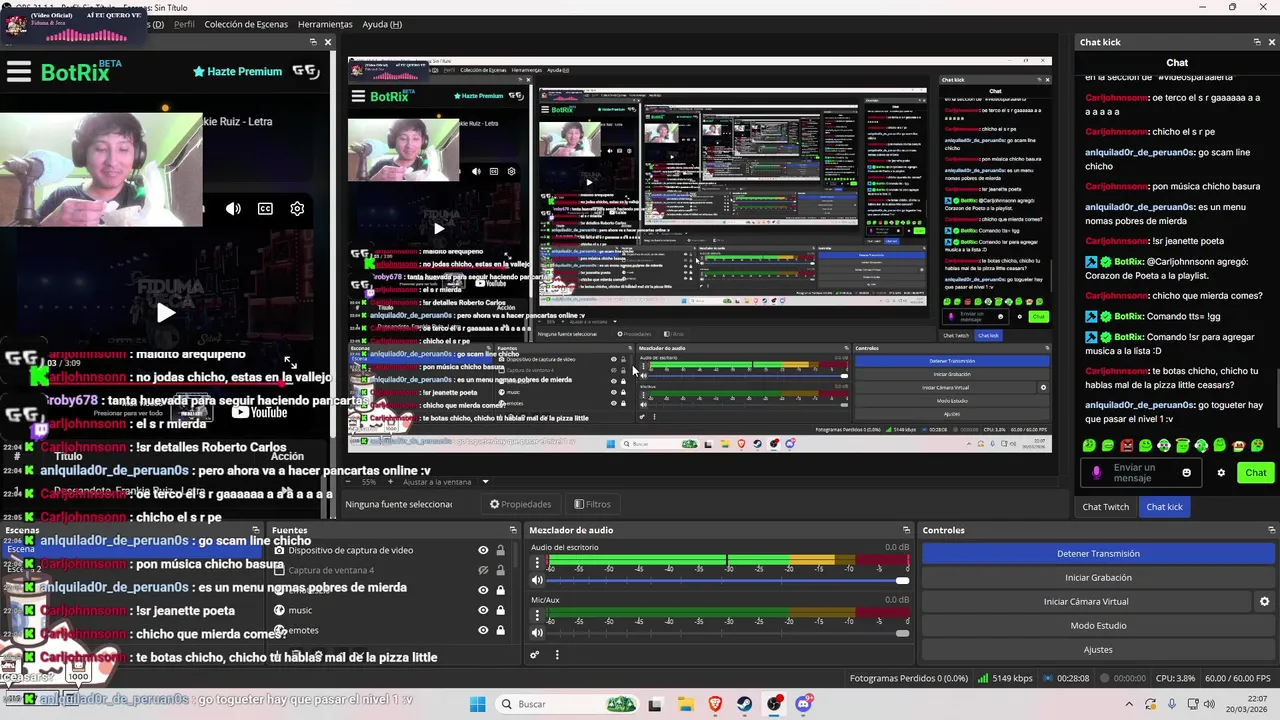This screenshot has width=1280, height=720.
Task: Open Ajustes in Controles
Action: 1098,649
